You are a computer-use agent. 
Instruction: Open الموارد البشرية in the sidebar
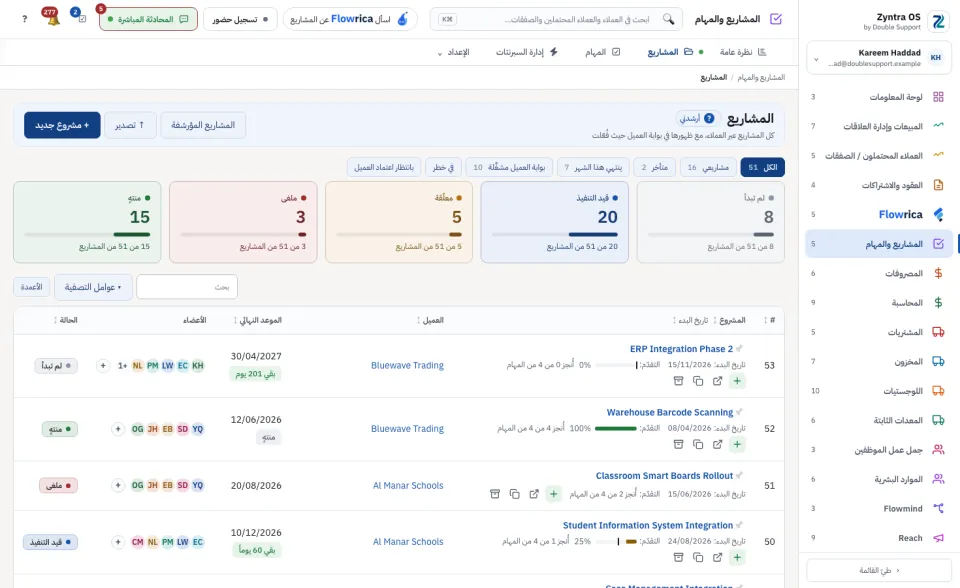(879, 479)
